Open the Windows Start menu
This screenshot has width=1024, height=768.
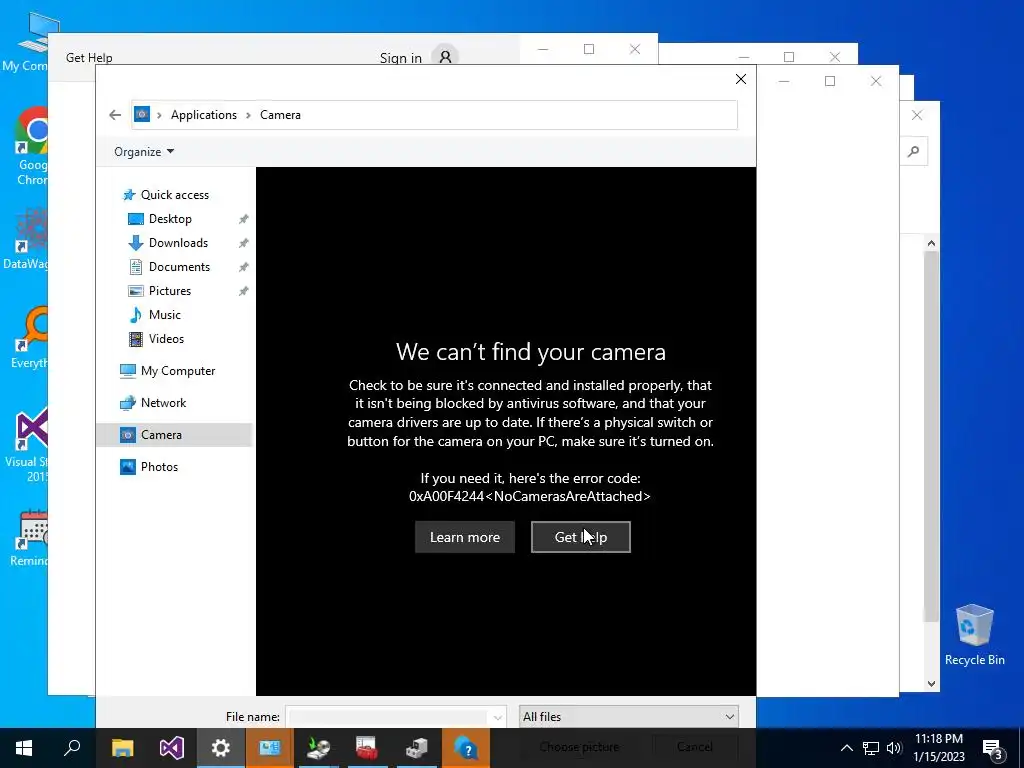[24, 748]
